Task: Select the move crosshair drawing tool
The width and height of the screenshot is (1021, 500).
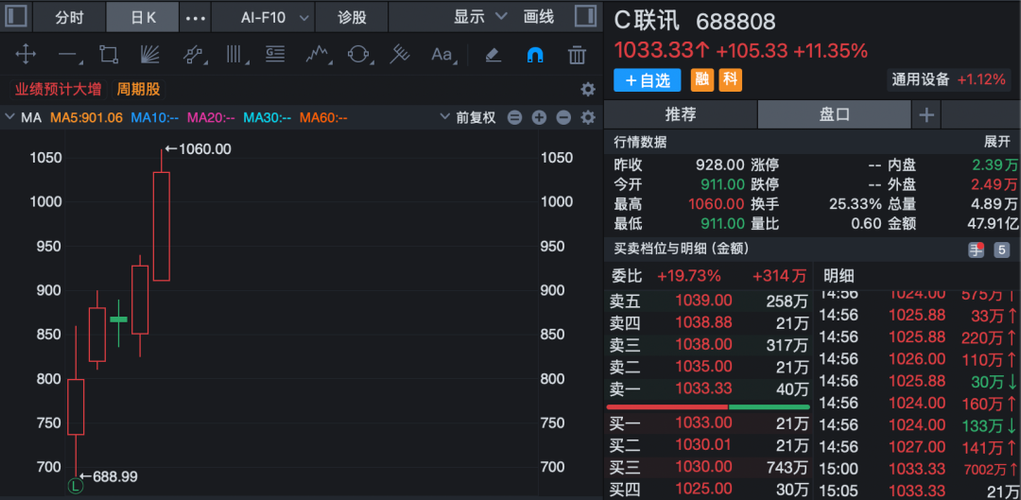Action: click(25, 54)
